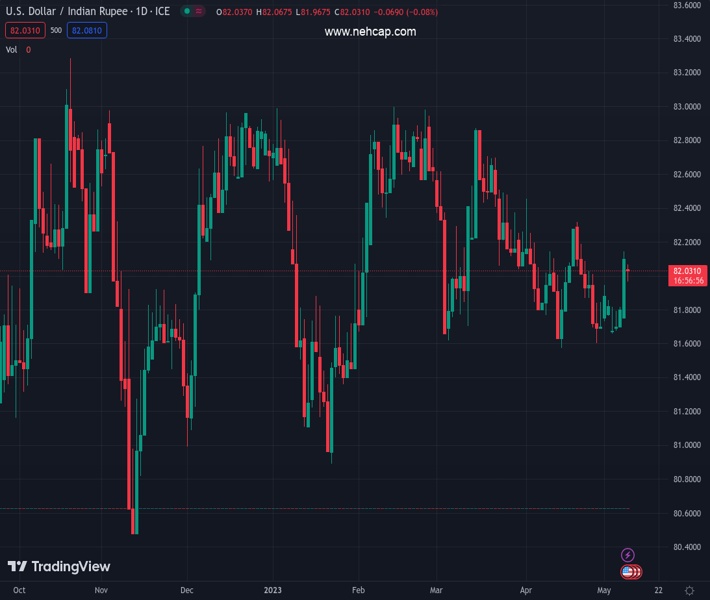Select the Vol indicator label
Screen dimensions: 710x600
[12, 49]
